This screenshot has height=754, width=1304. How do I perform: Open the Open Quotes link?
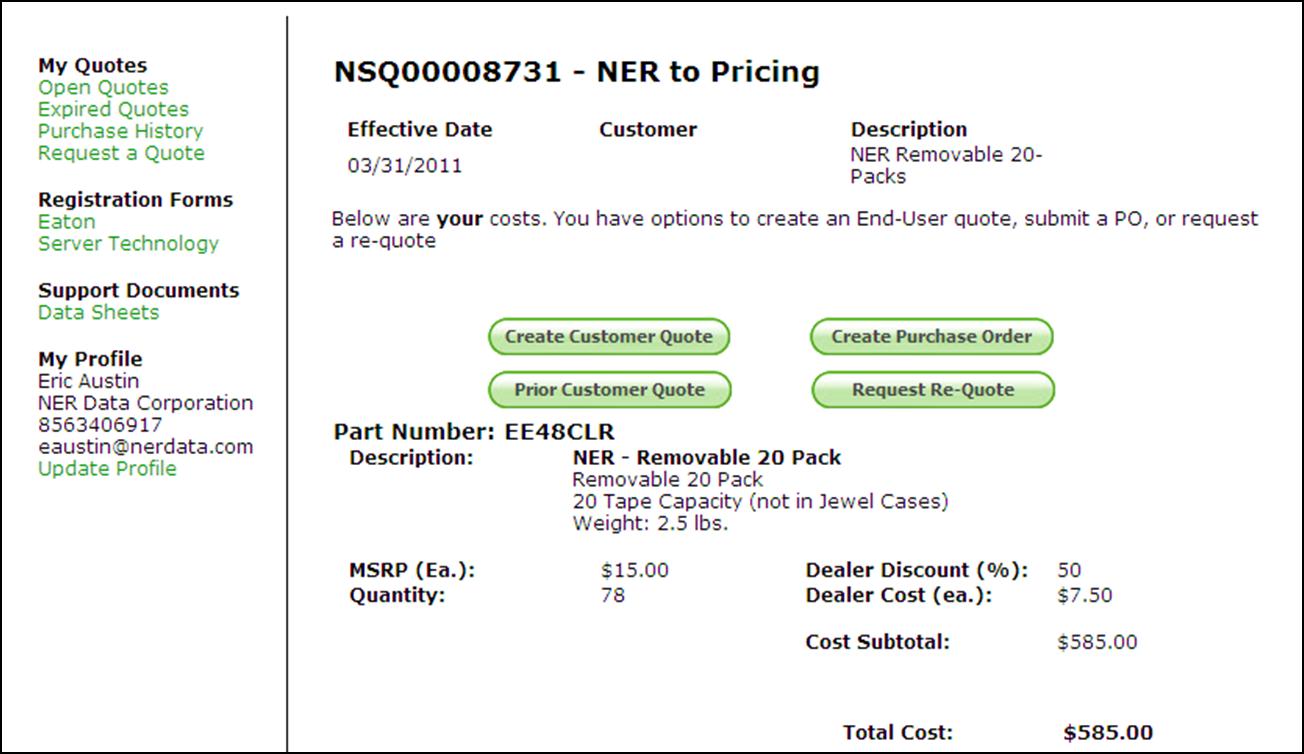103,88
